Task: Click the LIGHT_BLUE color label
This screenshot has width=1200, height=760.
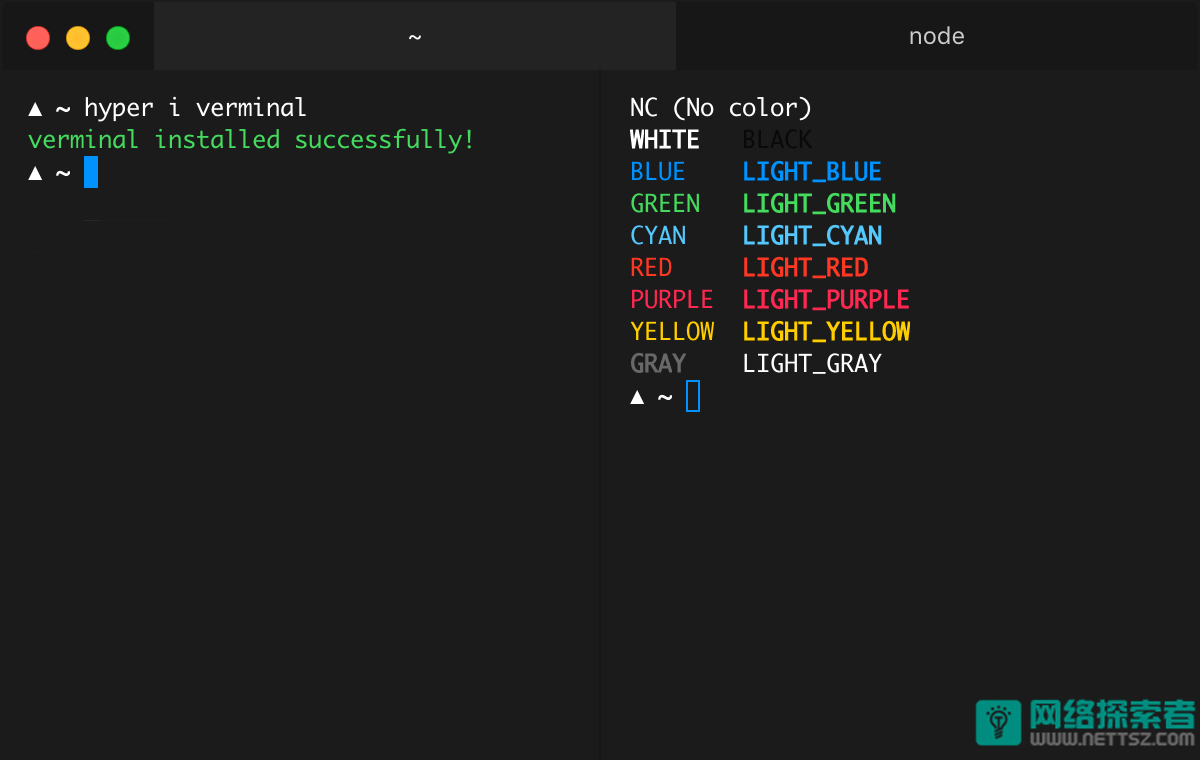Action: click(812, 172)
